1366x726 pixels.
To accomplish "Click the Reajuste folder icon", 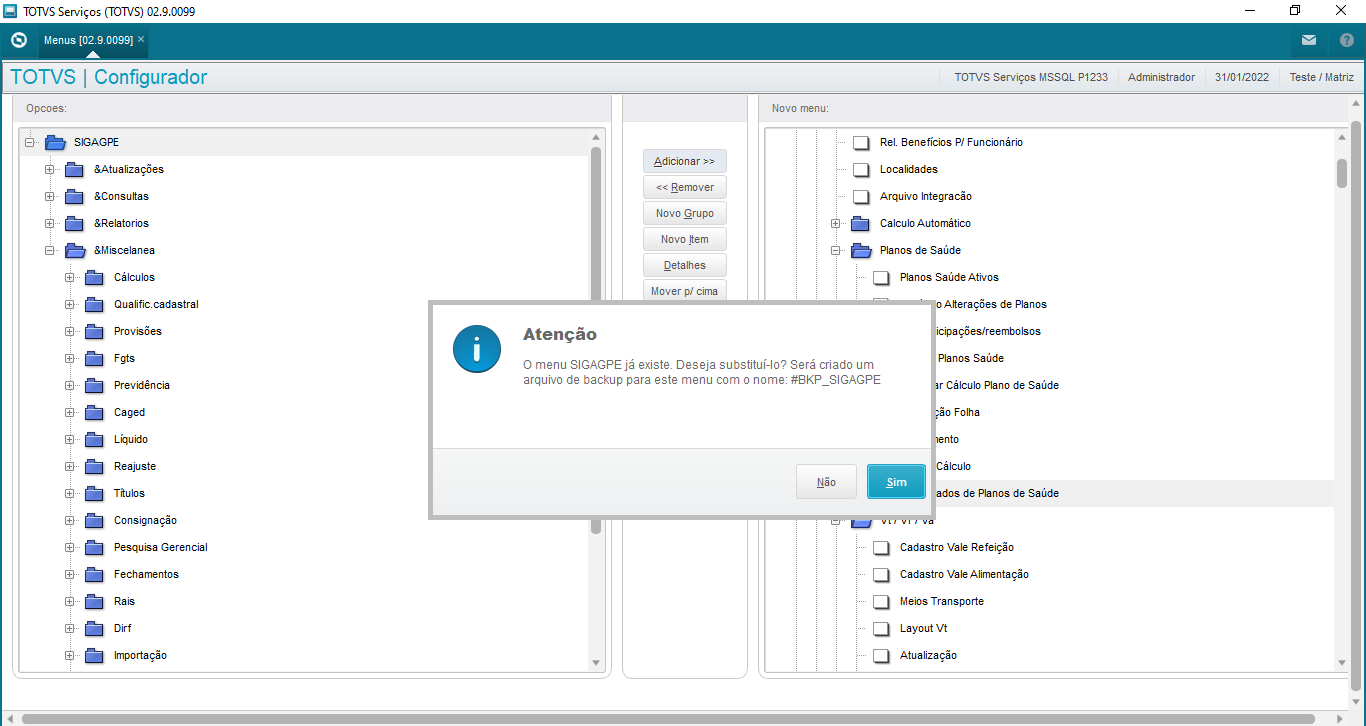I will point(95,466).
